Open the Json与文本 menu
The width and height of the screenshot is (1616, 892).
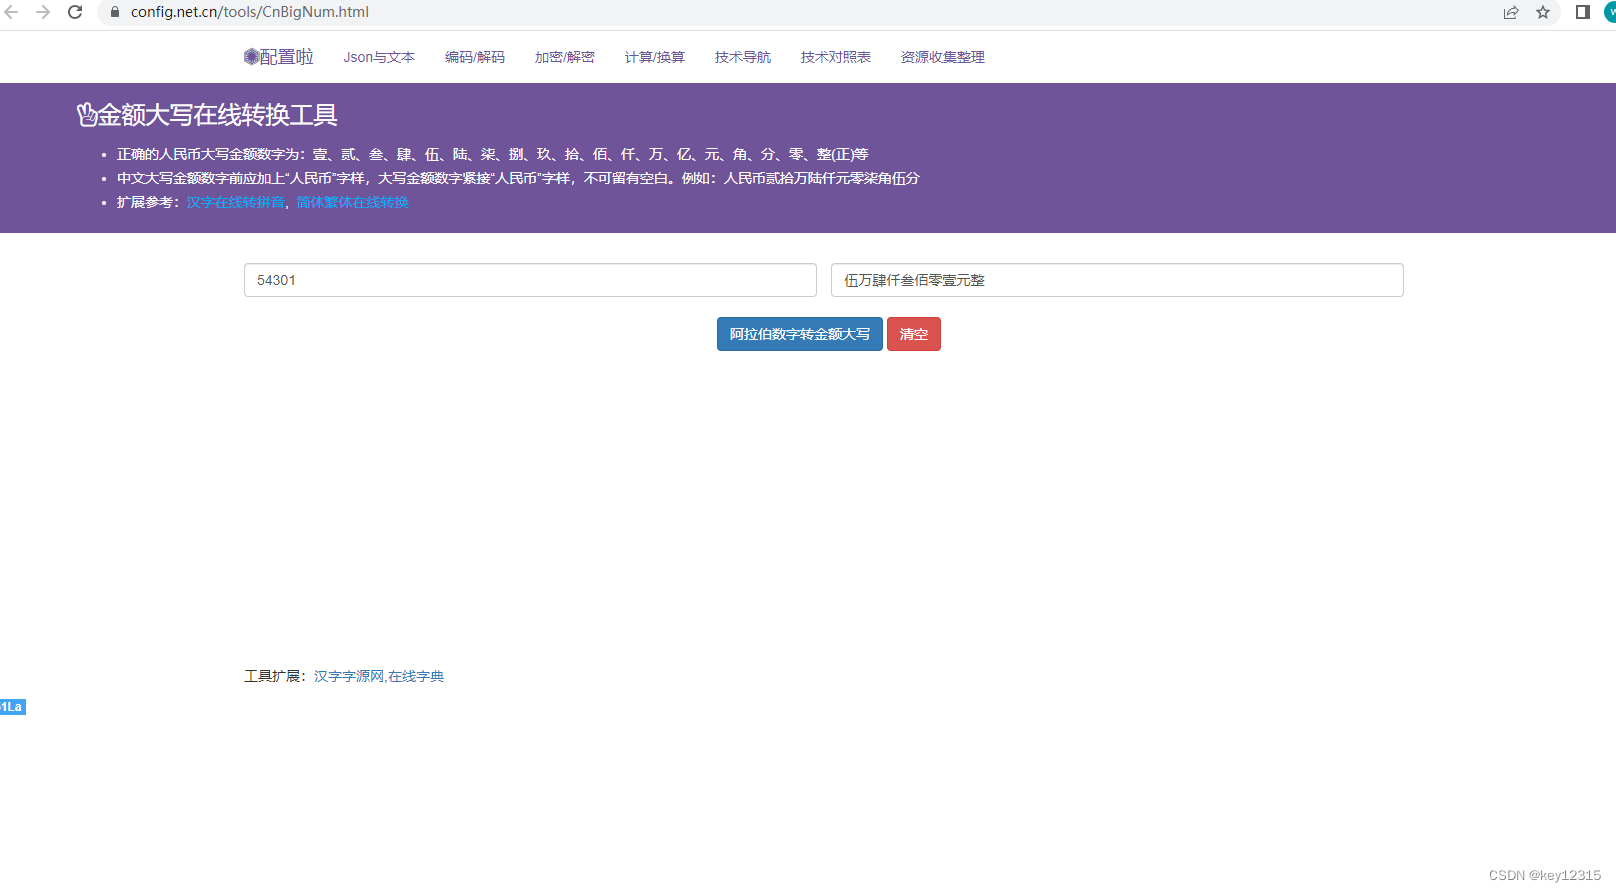pyautogui.click(x=379, y=57)
